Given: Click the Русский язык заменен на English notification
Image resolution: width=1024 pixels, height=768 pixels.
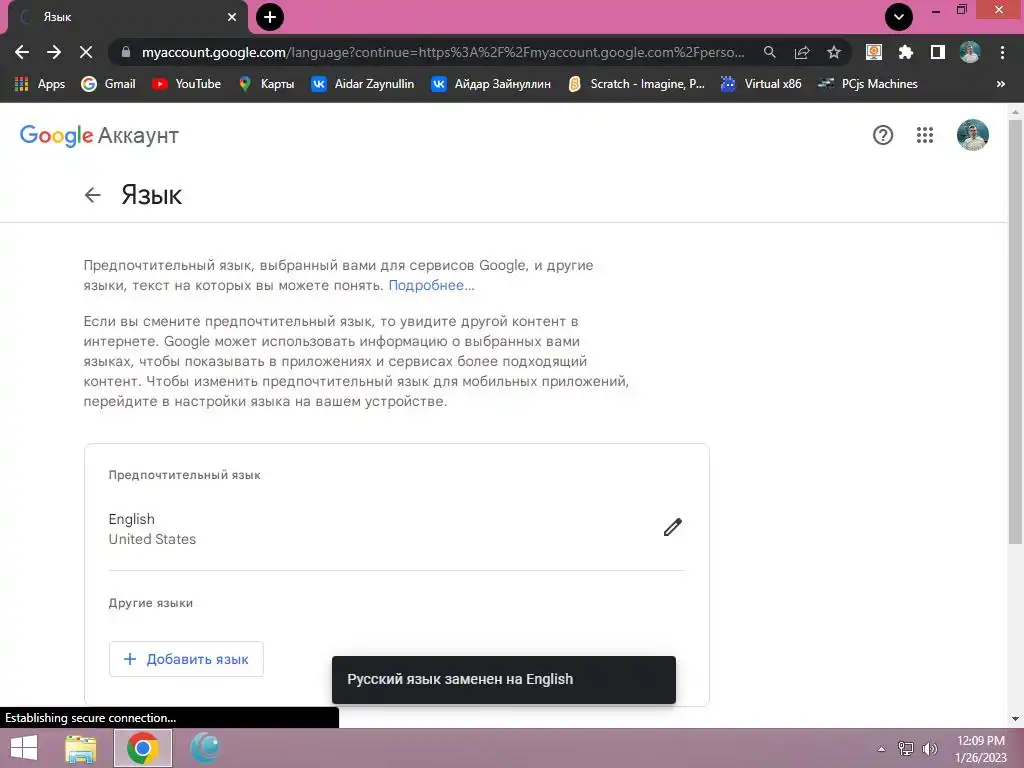Looking at the screenshot, I should pyautogui.click(x=504, y=680).
